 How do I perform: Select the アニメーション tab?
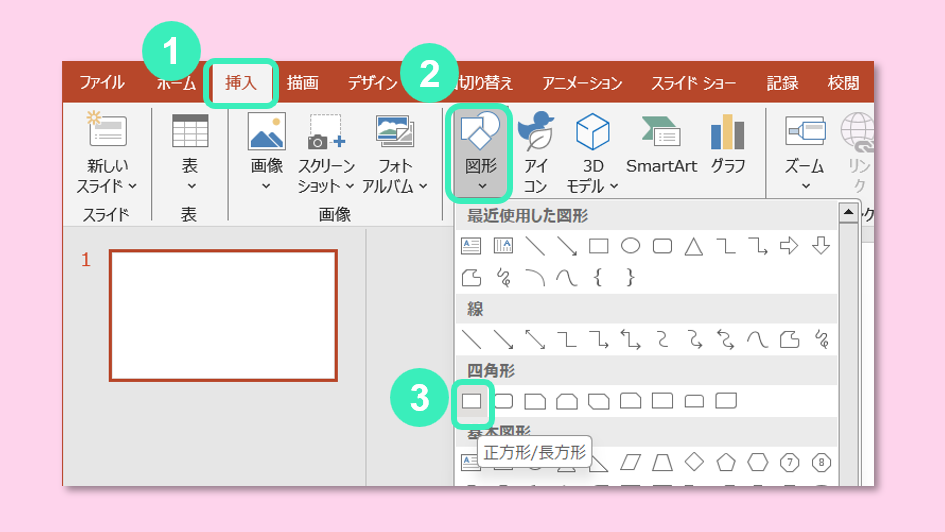(582, 83)
